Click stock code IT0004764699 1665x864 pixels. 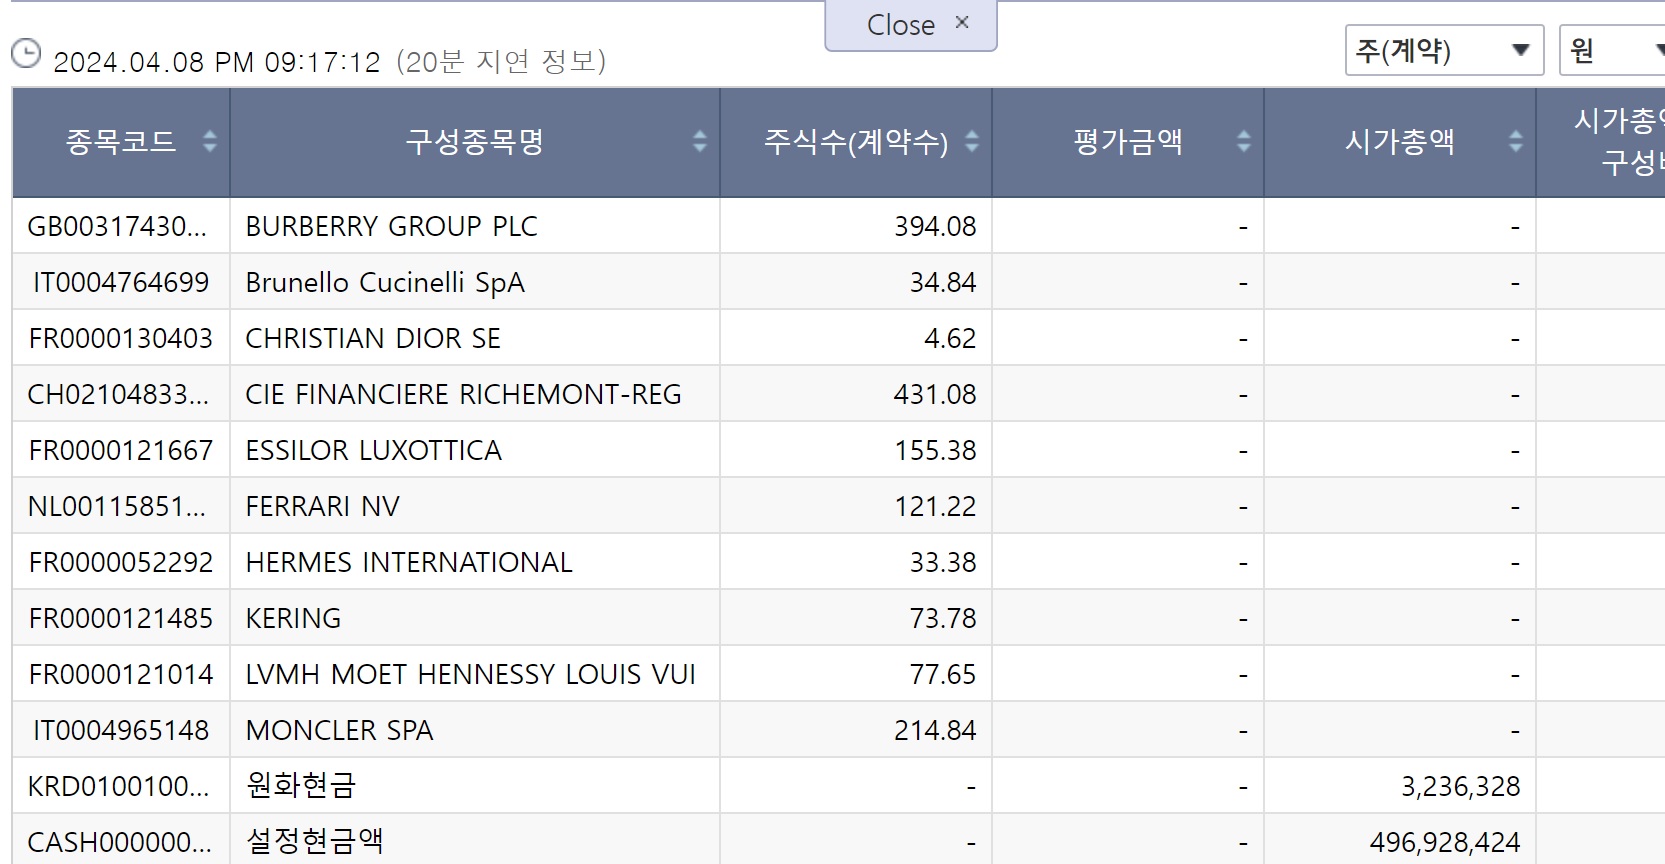(121, 282)
